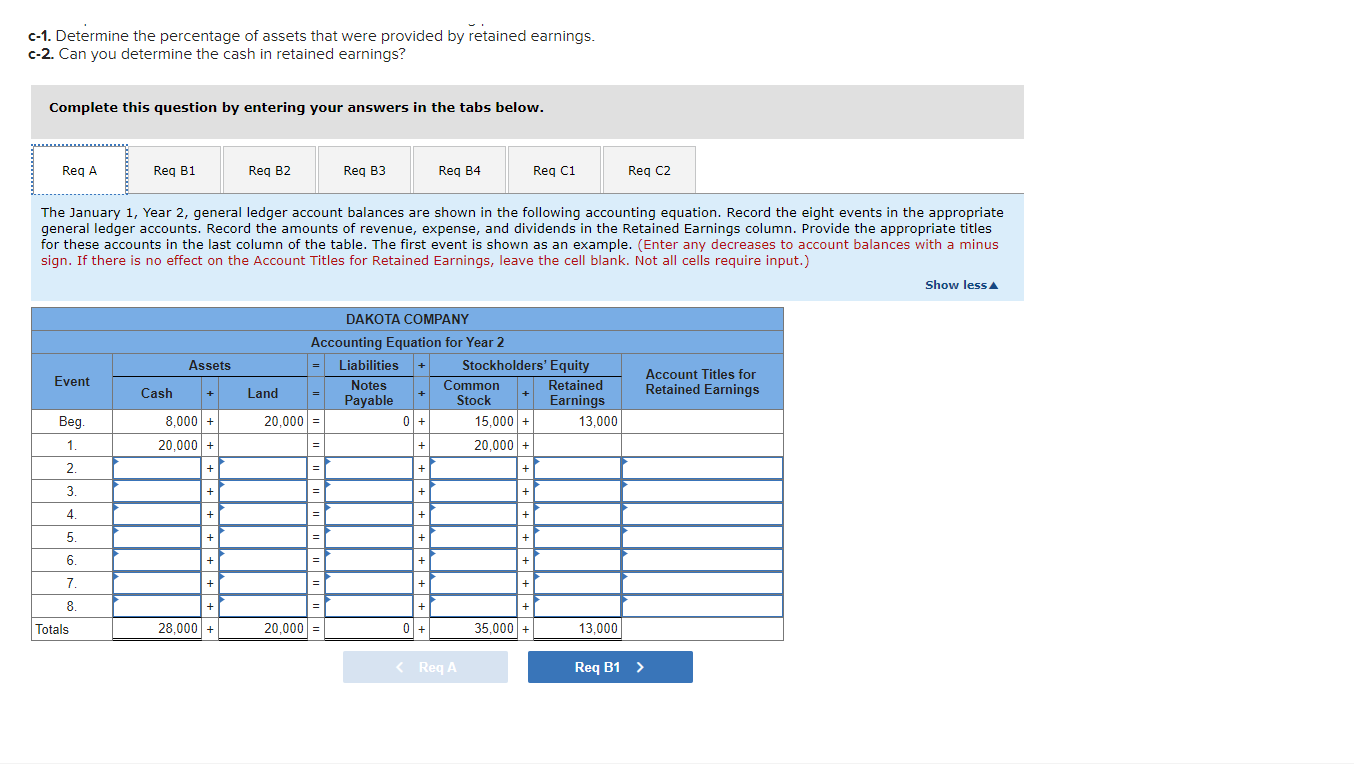1354x769 pixels.
Task: Click beginning Retained Earnings 13,000
Action: (598, 422)
